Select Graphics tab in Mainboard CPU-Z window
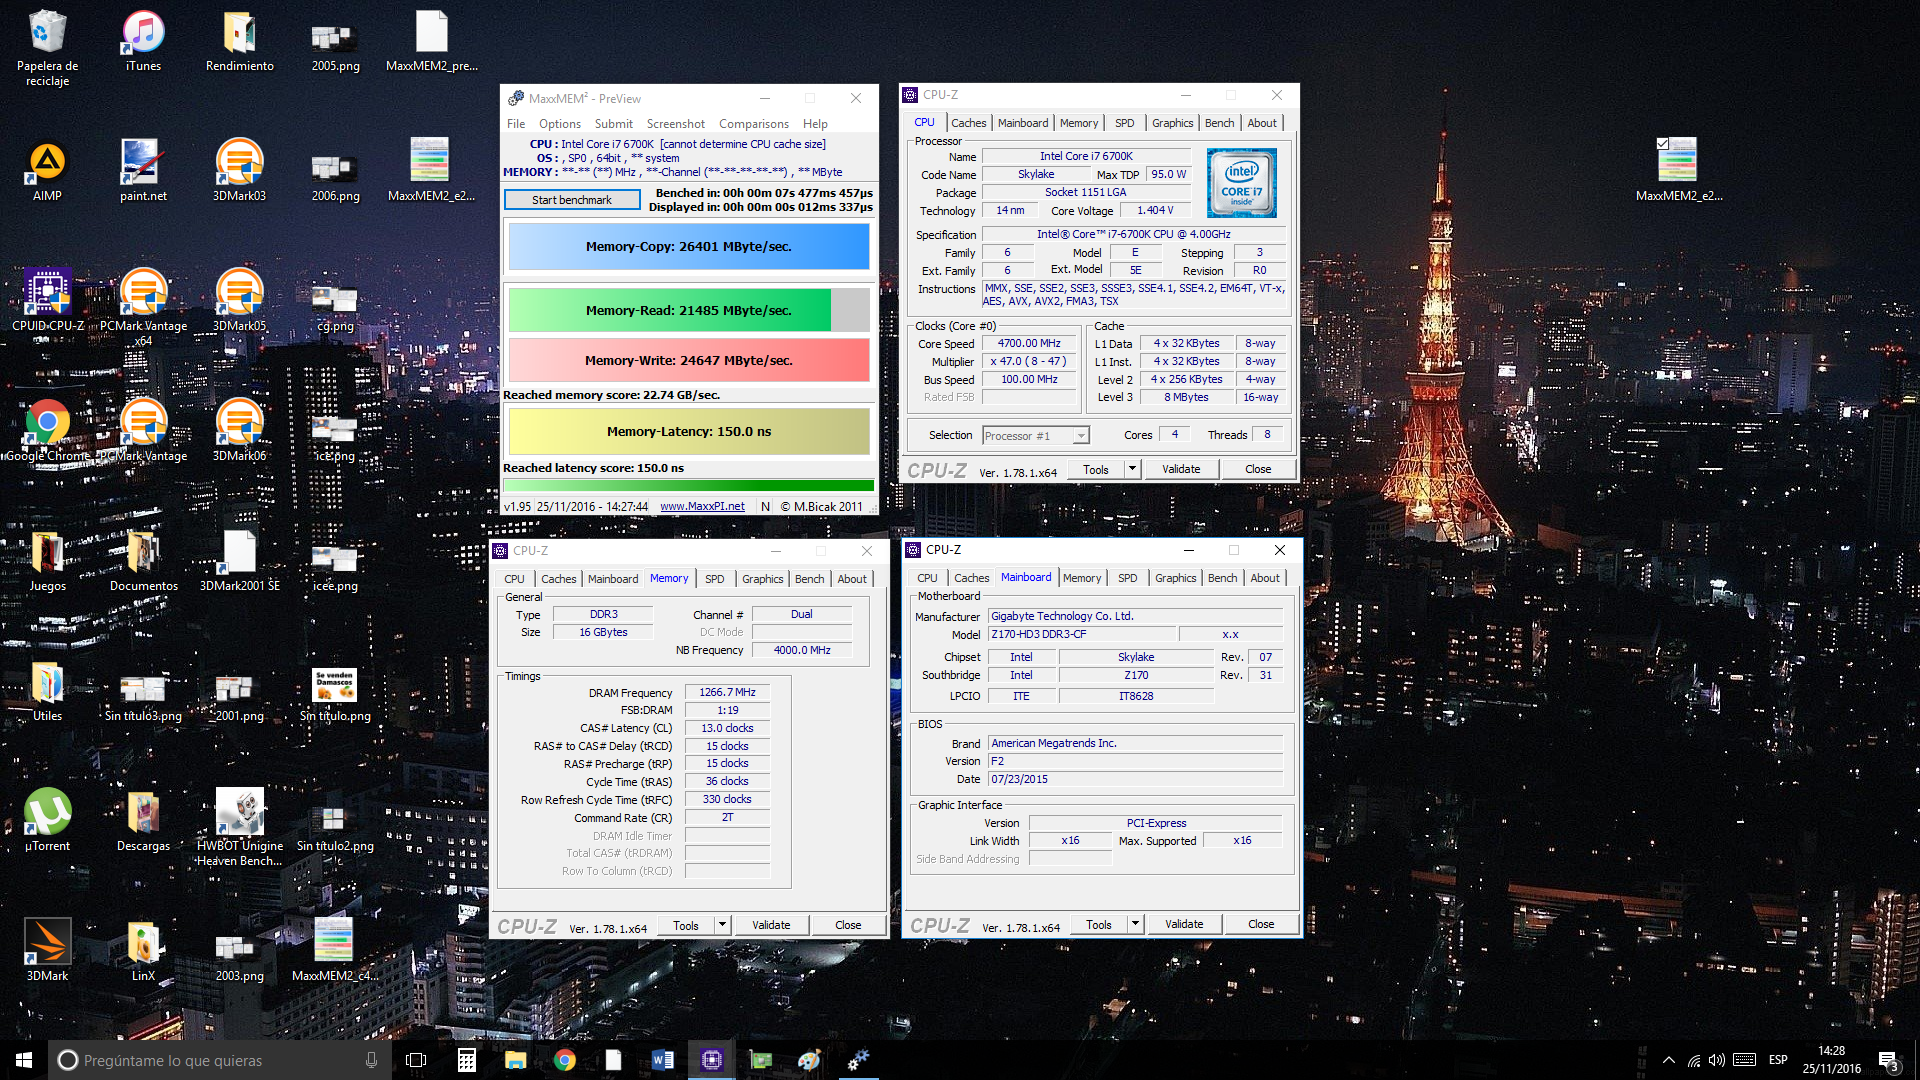 (1175, 578)
